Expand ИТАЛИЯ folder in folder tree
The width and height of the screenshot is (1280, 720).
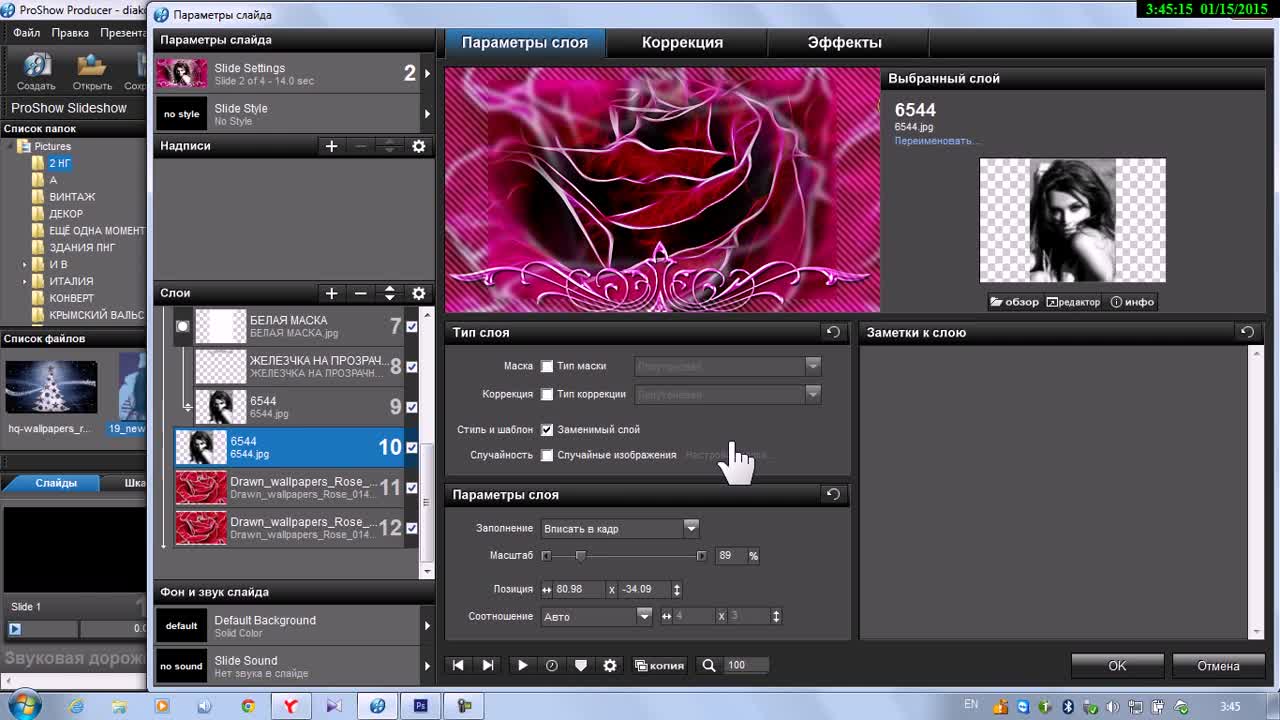coord(25,282)
